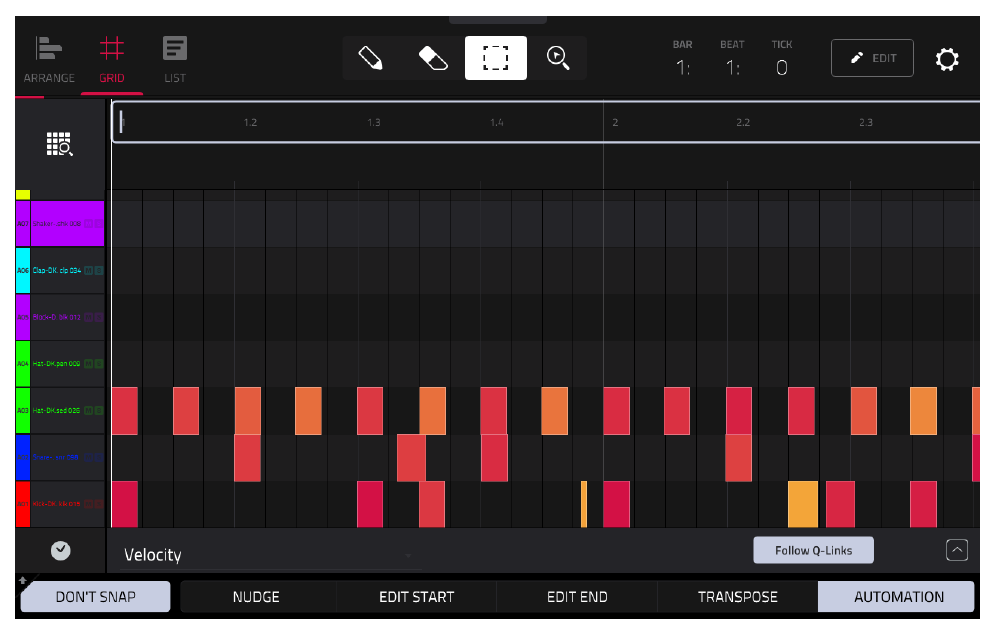
Task: Open the EDIT START tab
Action: 417,597
